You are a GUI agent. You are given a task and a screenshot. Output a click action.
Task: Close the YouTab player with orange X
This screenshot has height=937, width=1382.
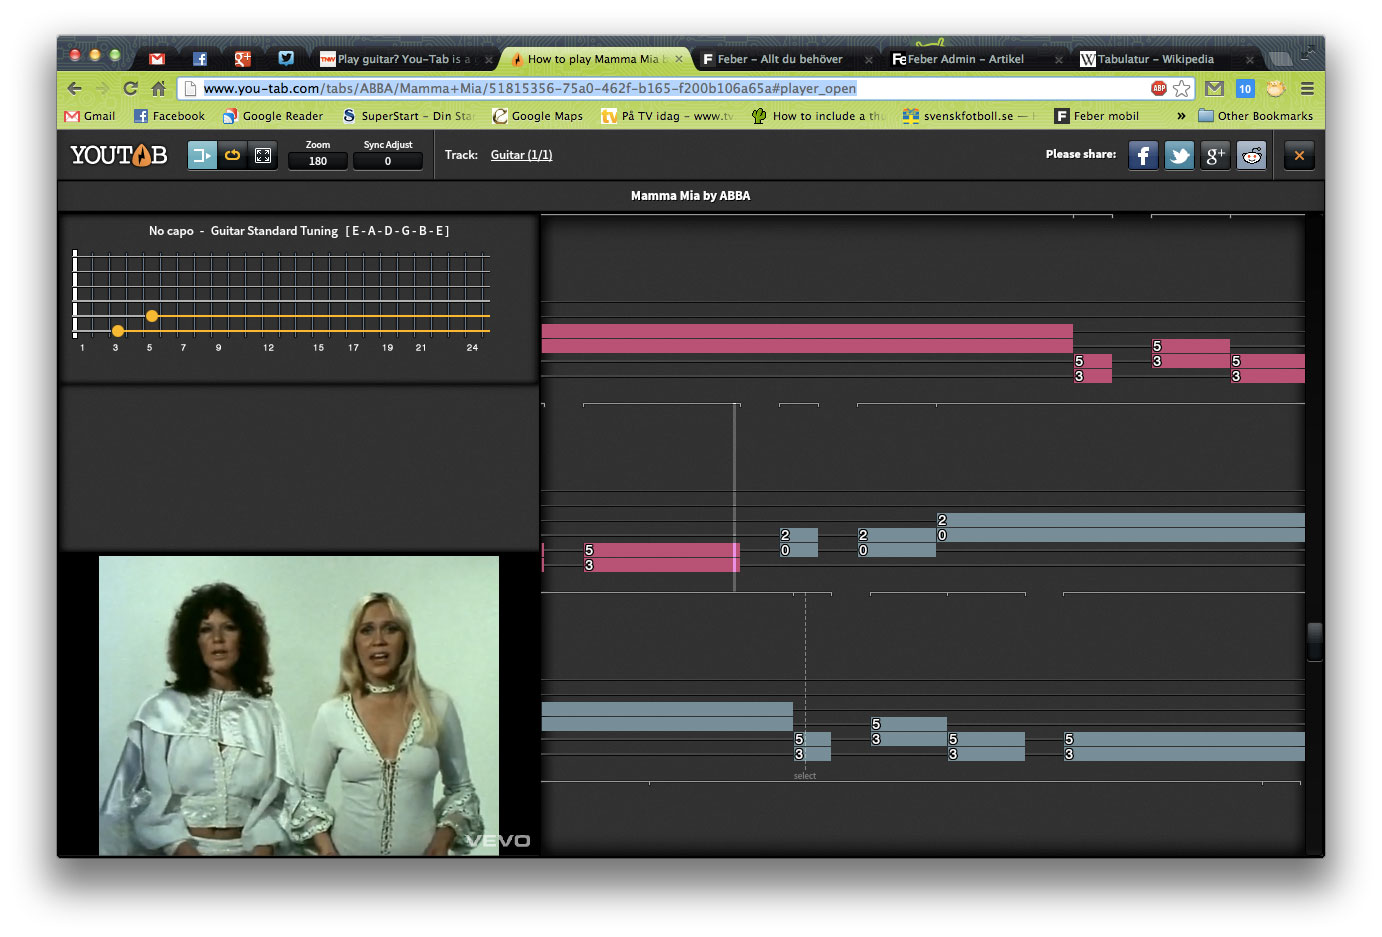(1299, 155)
